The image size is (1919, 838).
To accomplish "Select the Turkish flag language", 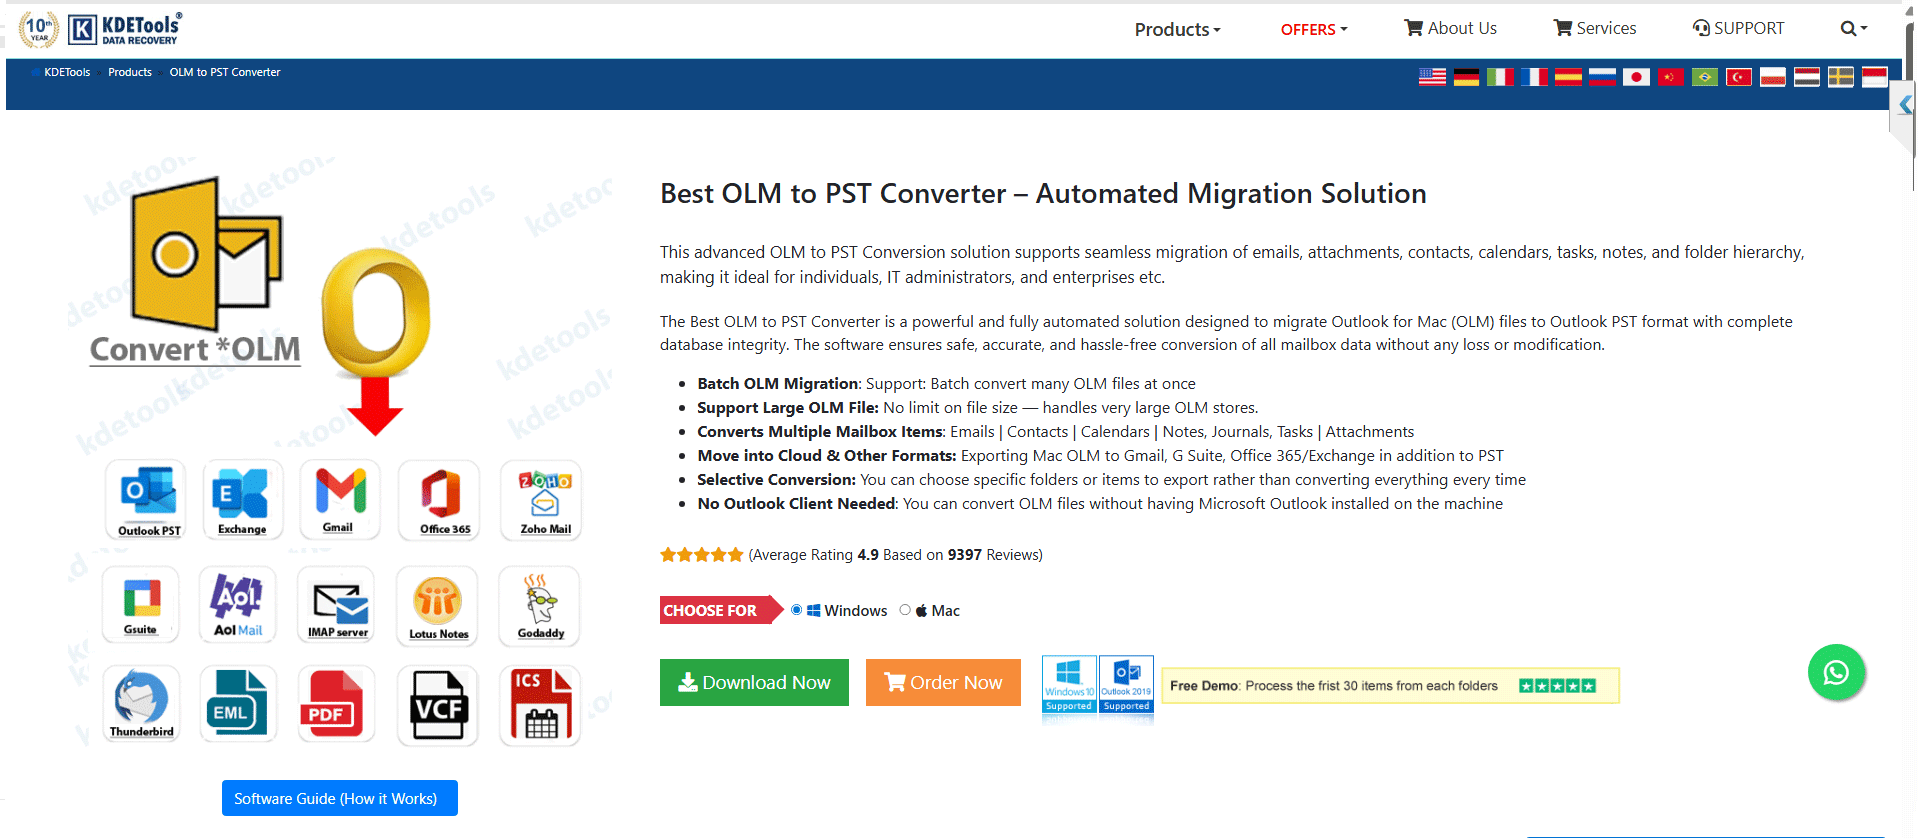I will pyautogui.click(x=1738, y=77).
